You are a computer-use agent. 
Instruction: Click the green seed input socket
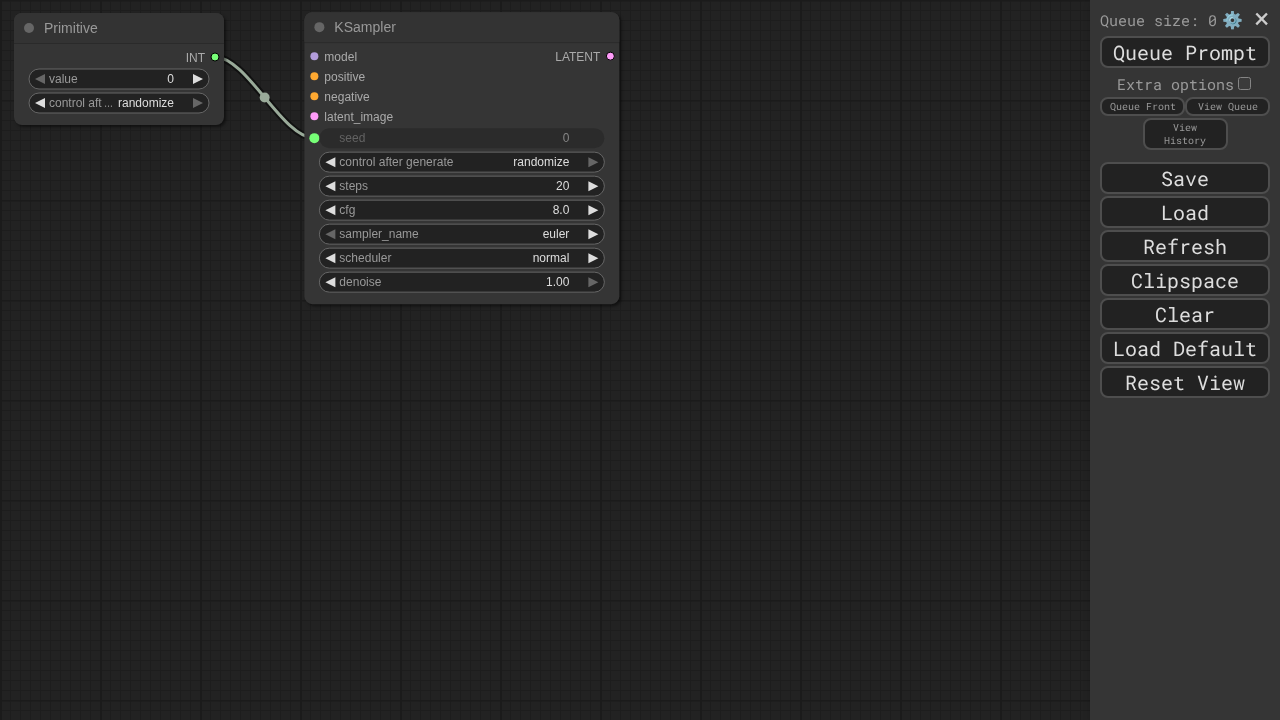[314, 138]
